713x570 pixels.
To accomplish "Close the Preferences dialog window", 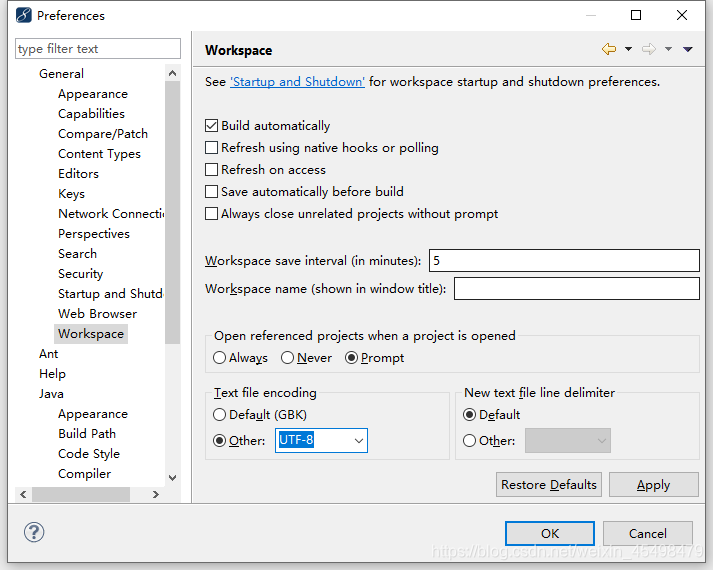I will point(682,15).
